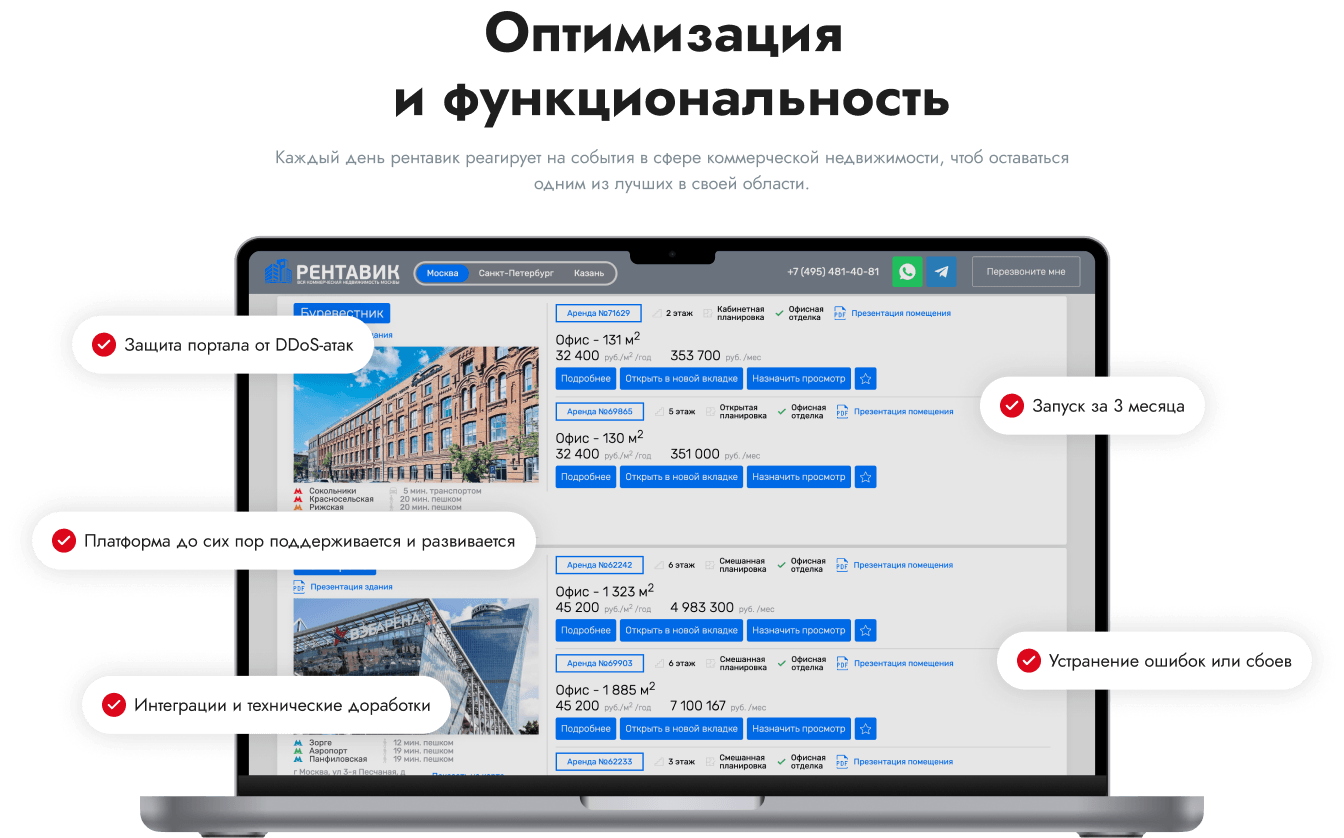Viewport: 1344px width, 838px height.
Task: Open the ВЭБ Арена building photo
Action: [x=416, y=666]
